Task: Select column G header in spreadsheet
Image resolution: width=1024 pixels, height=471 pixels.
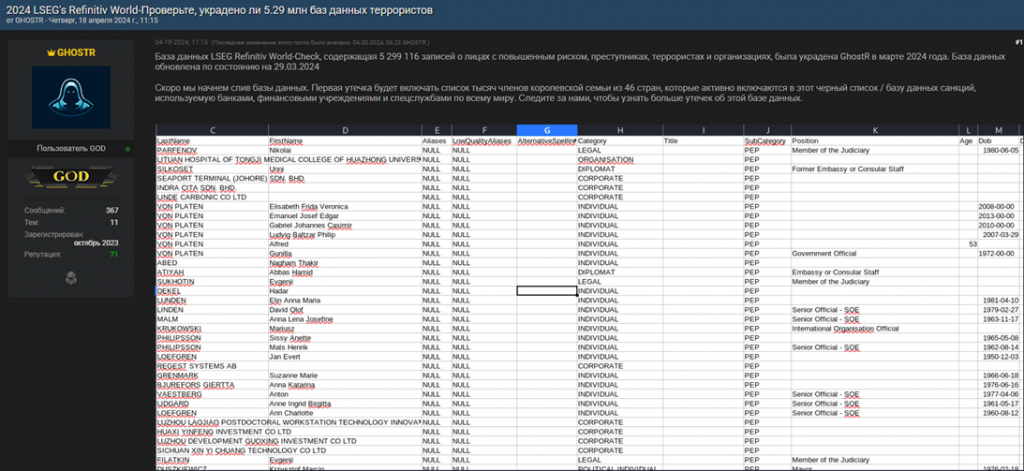Action: [546, 130]
